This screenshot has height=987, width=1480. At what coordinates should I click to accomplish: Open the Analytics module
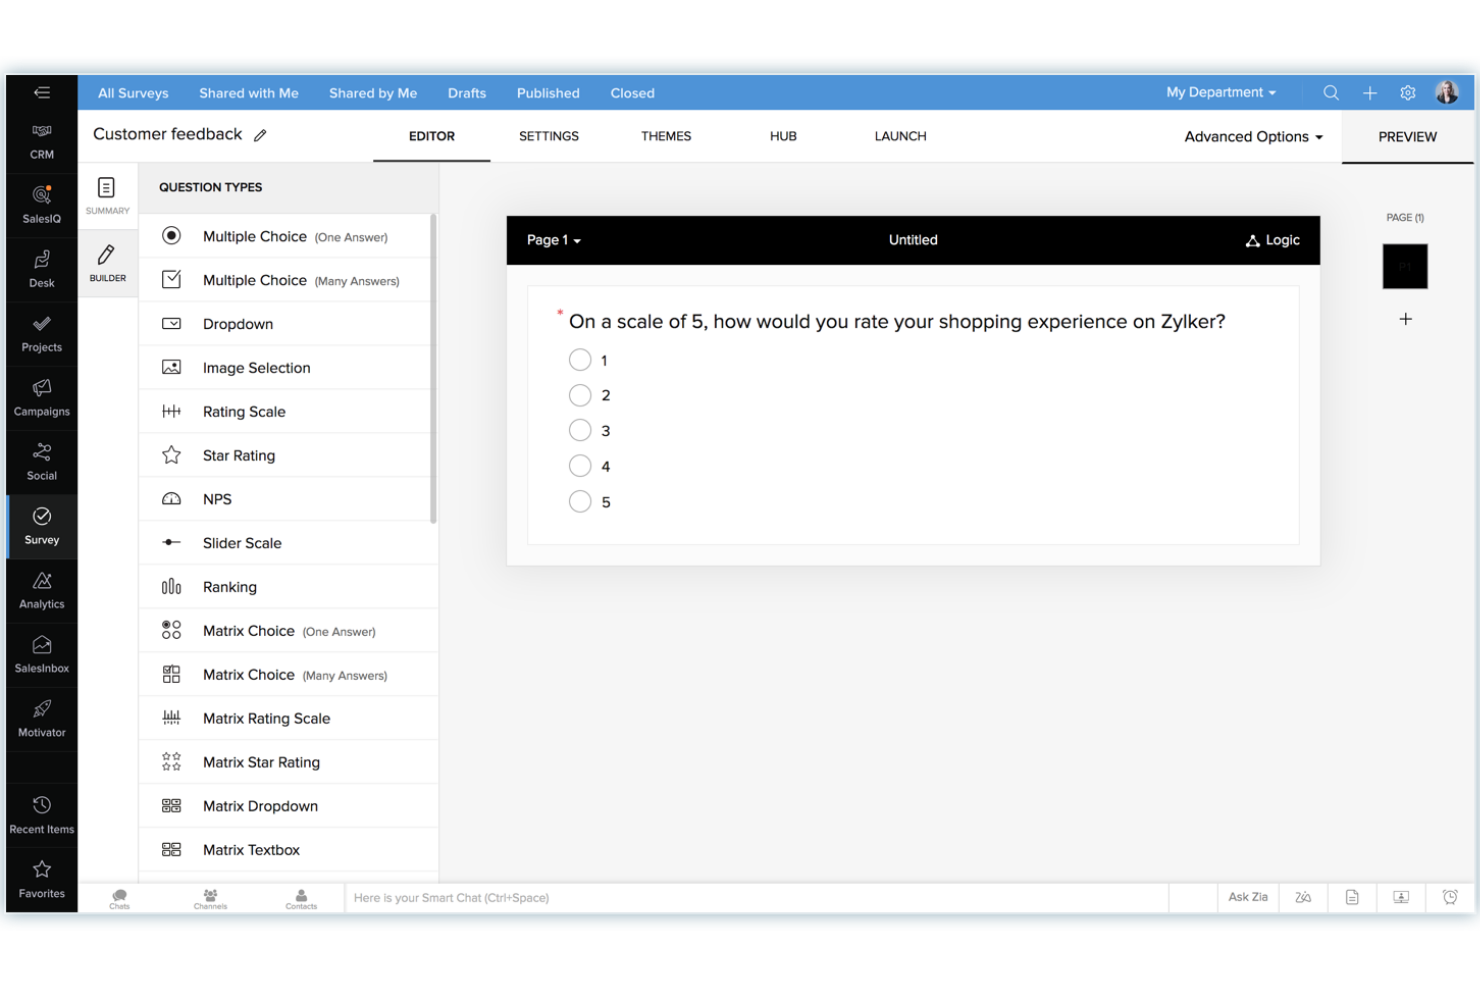(x=41, y=590)
